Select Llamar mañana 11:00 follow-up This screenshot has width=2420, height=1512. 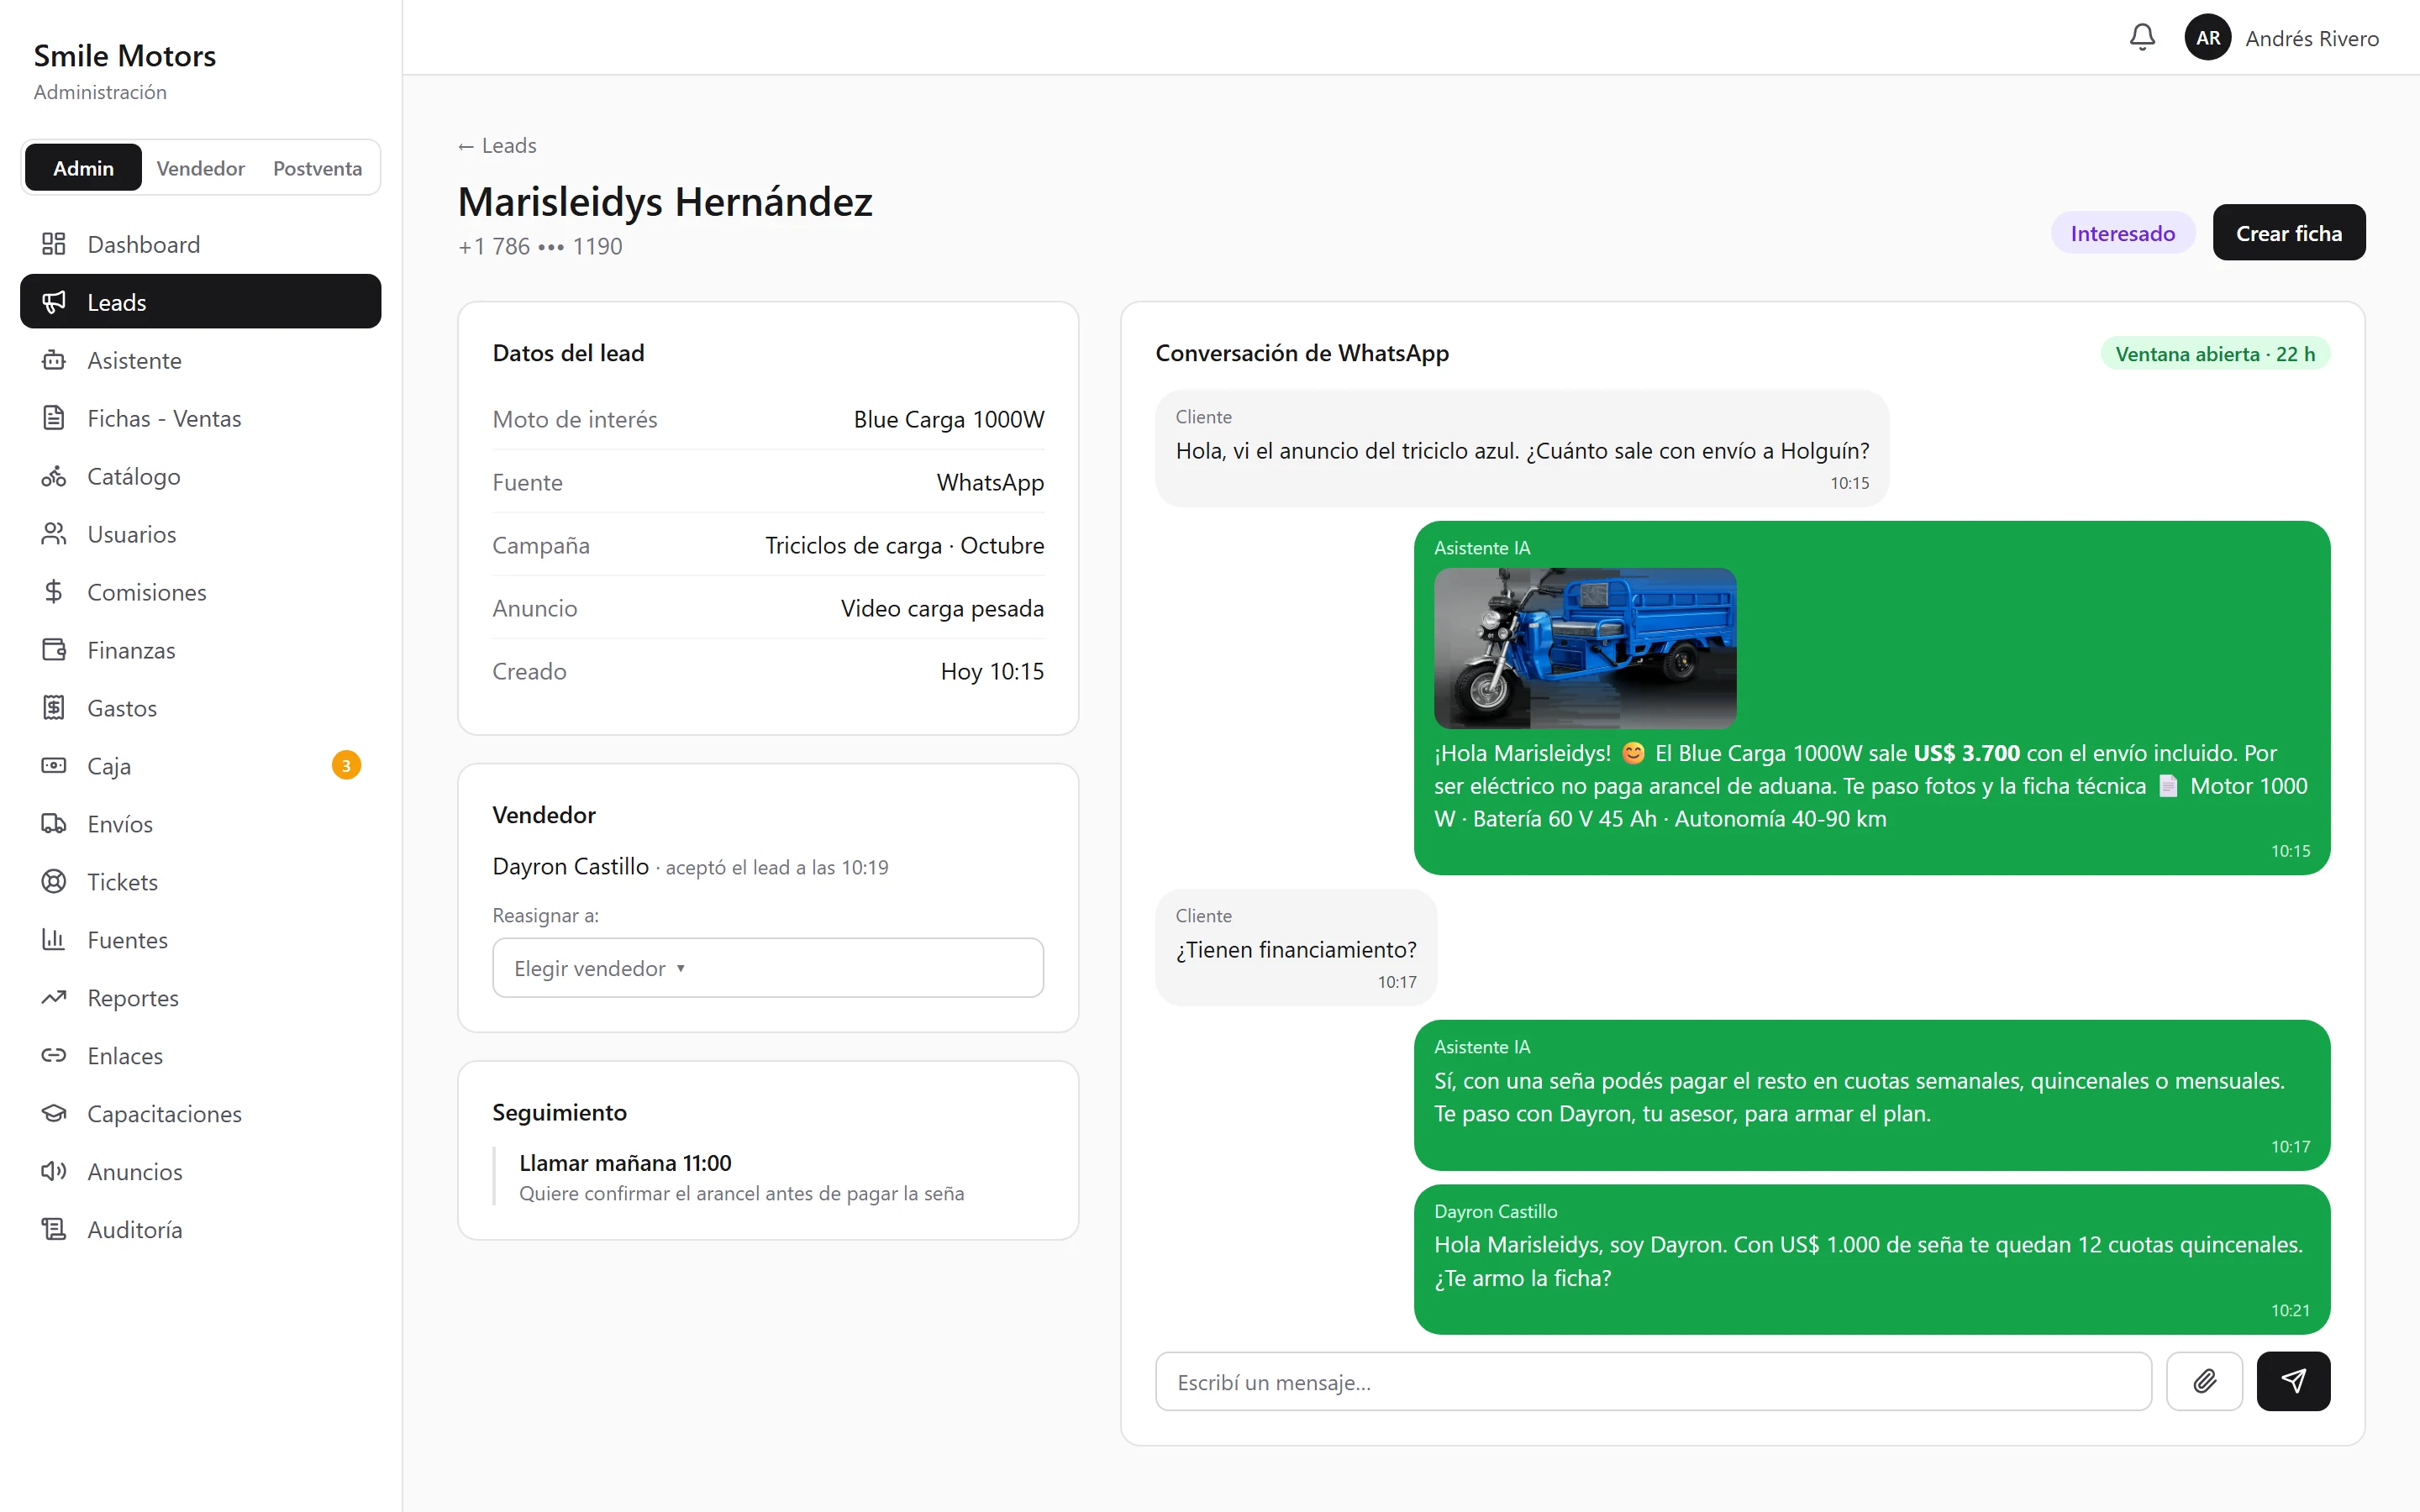pyautogui.click(x=625, y=1163)
